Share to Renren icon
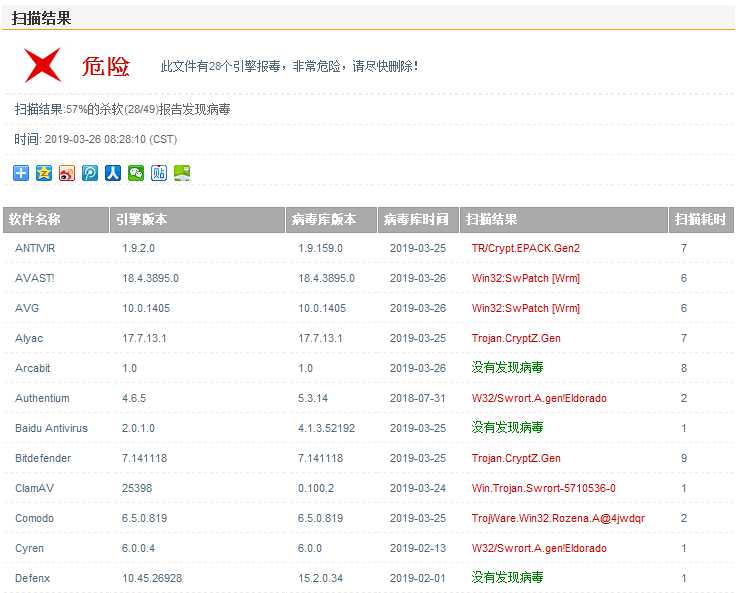 point(113,173)
